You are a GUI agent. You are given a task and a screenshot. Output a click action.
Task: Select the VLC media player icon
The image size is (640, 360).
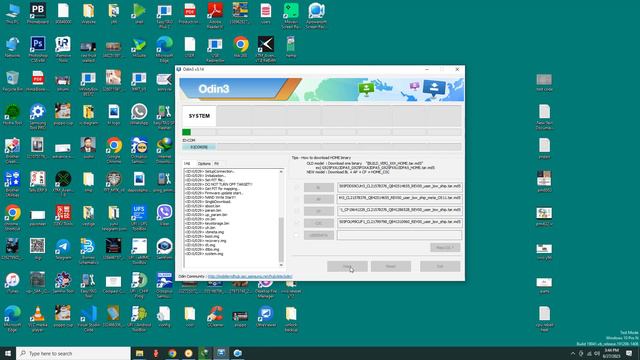[x=38, y=318]
